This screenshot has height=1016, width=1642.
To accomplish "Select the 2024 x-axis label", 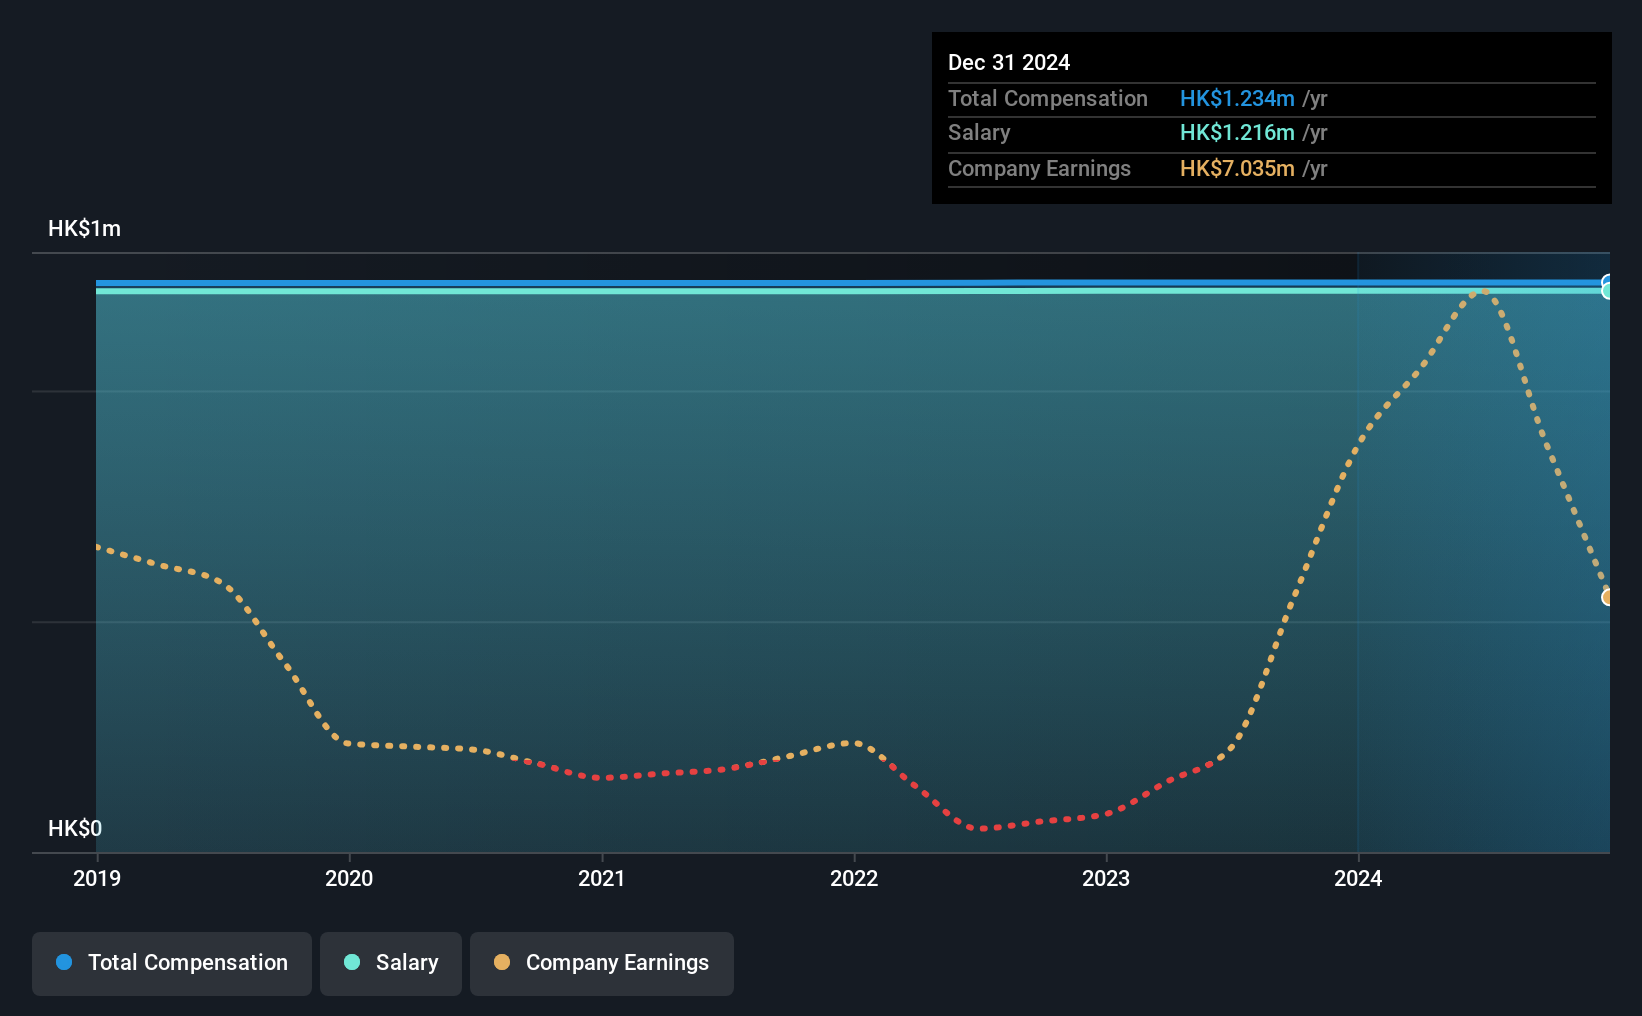I will 1358,878.
